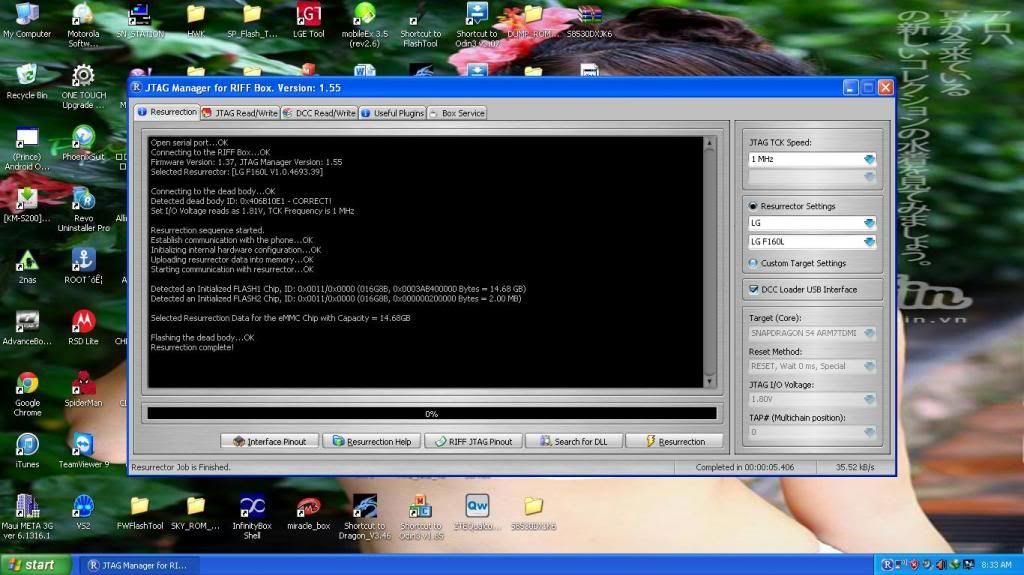Viewport: 1024px width, 575px height.
Task: Switch to the DCC Read/Write tab
Action: pos(319,113)
